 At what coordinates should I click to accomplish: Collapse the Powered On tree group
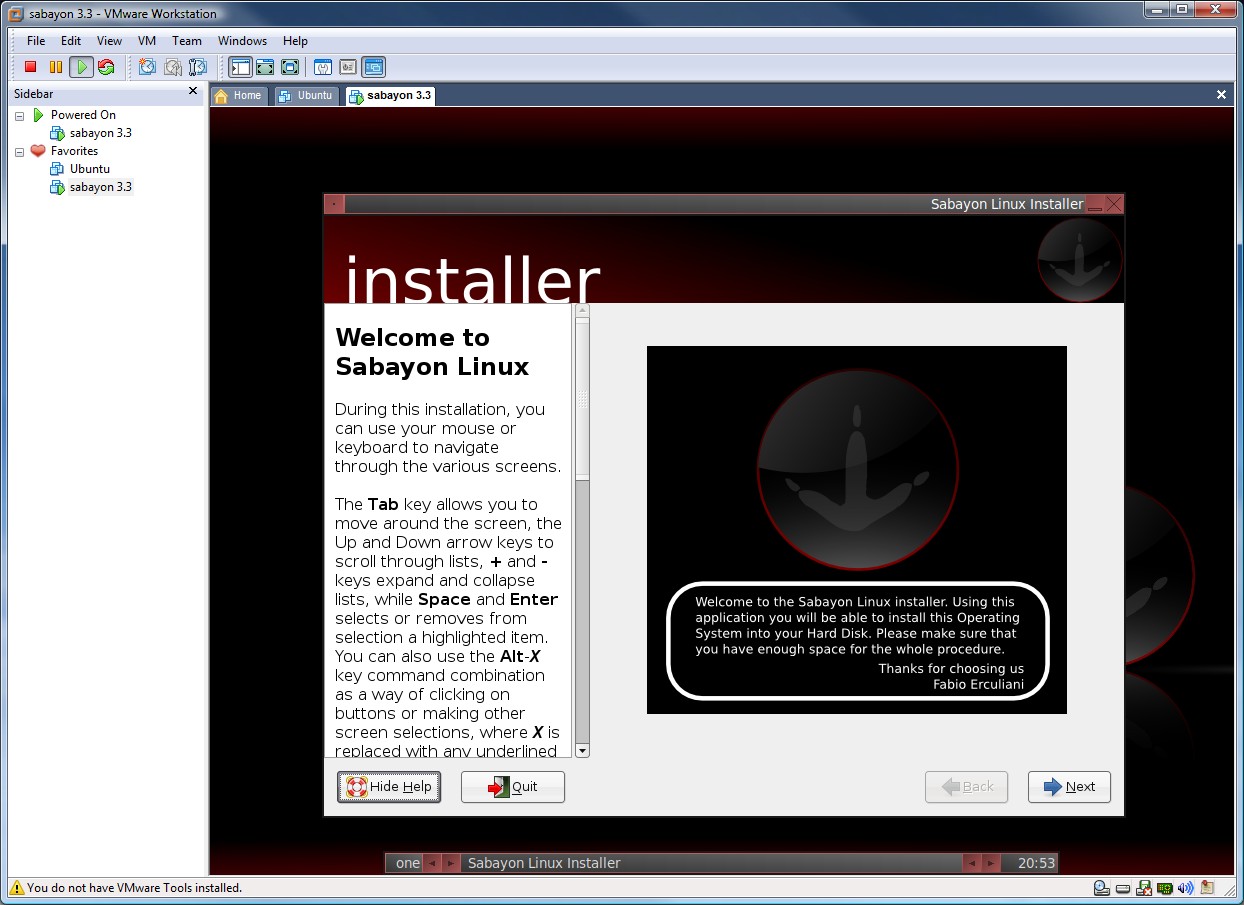coord(20,116)
